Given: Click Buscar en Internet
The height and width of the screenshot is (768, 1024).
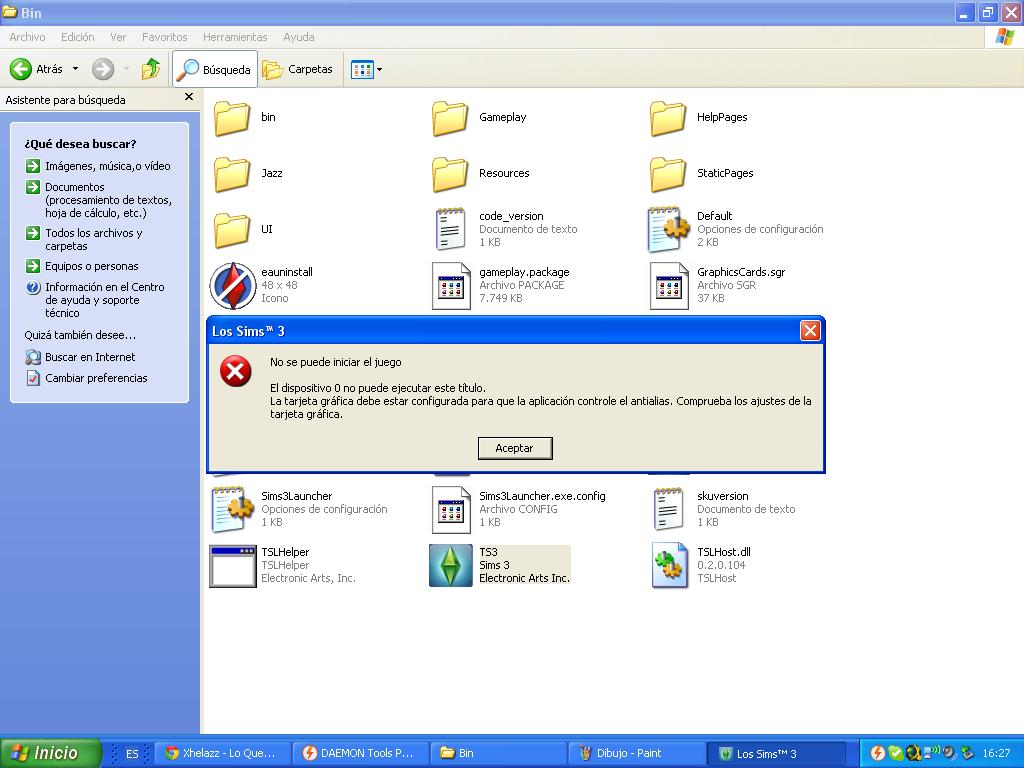Looking at the screenshot, I should (81, 357).
